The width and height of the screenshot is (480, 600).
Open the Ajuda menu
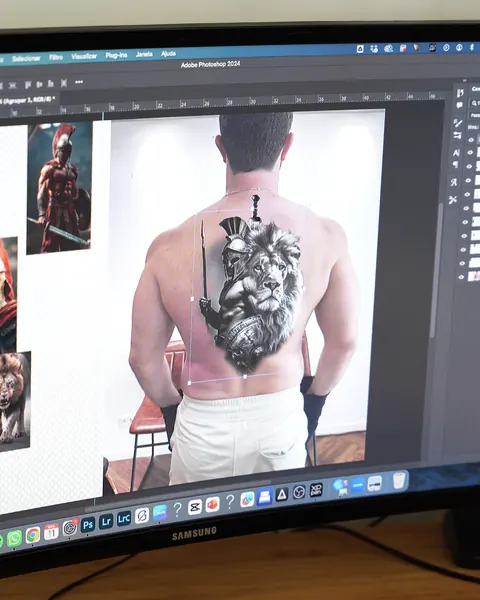(x=168, y=54)
